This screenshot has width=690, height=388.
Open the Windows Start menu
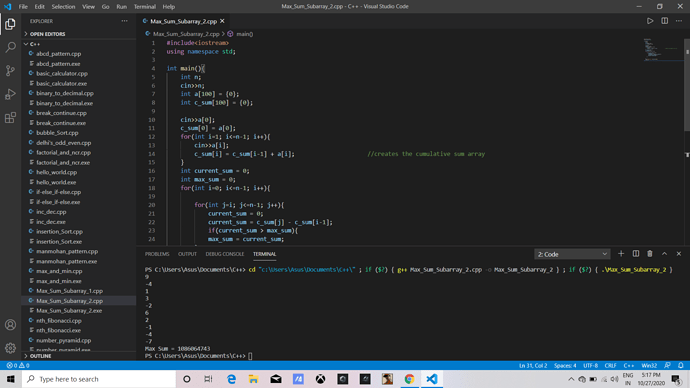coord(11,379)
